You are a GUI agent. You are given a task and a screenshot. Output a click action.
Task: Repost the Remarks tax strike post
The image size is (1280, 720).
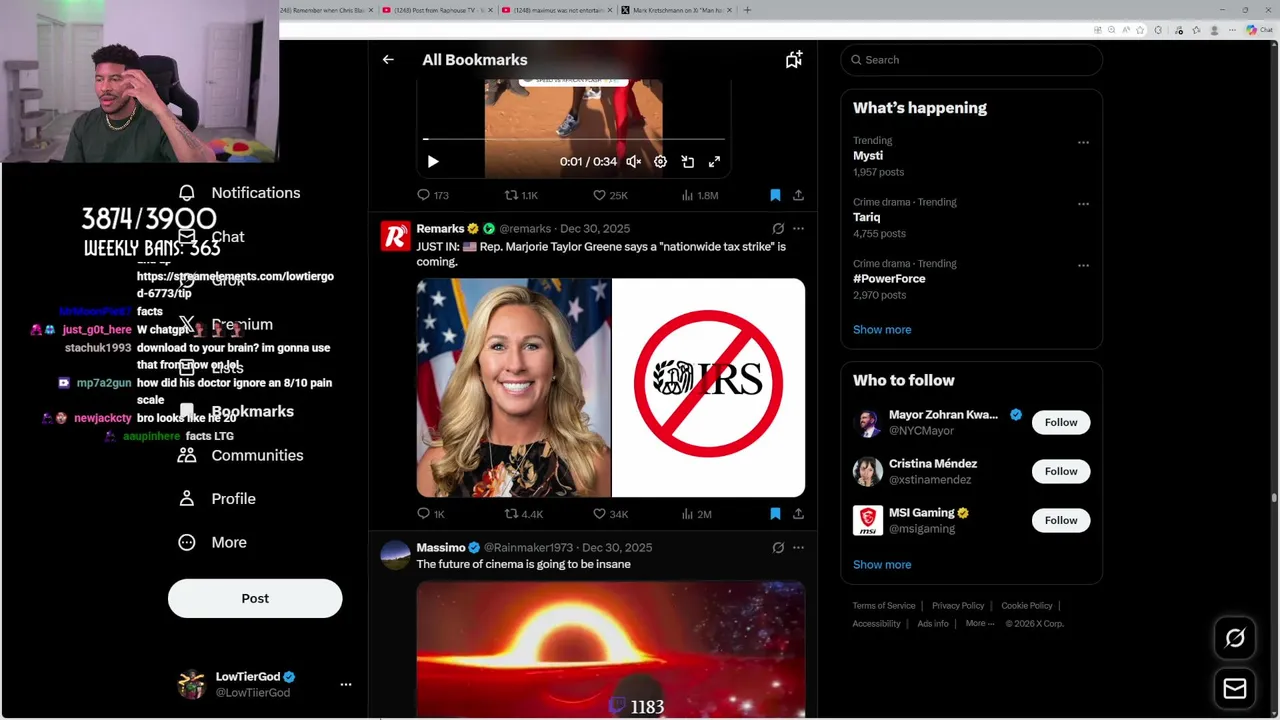[x=523, y=514]
